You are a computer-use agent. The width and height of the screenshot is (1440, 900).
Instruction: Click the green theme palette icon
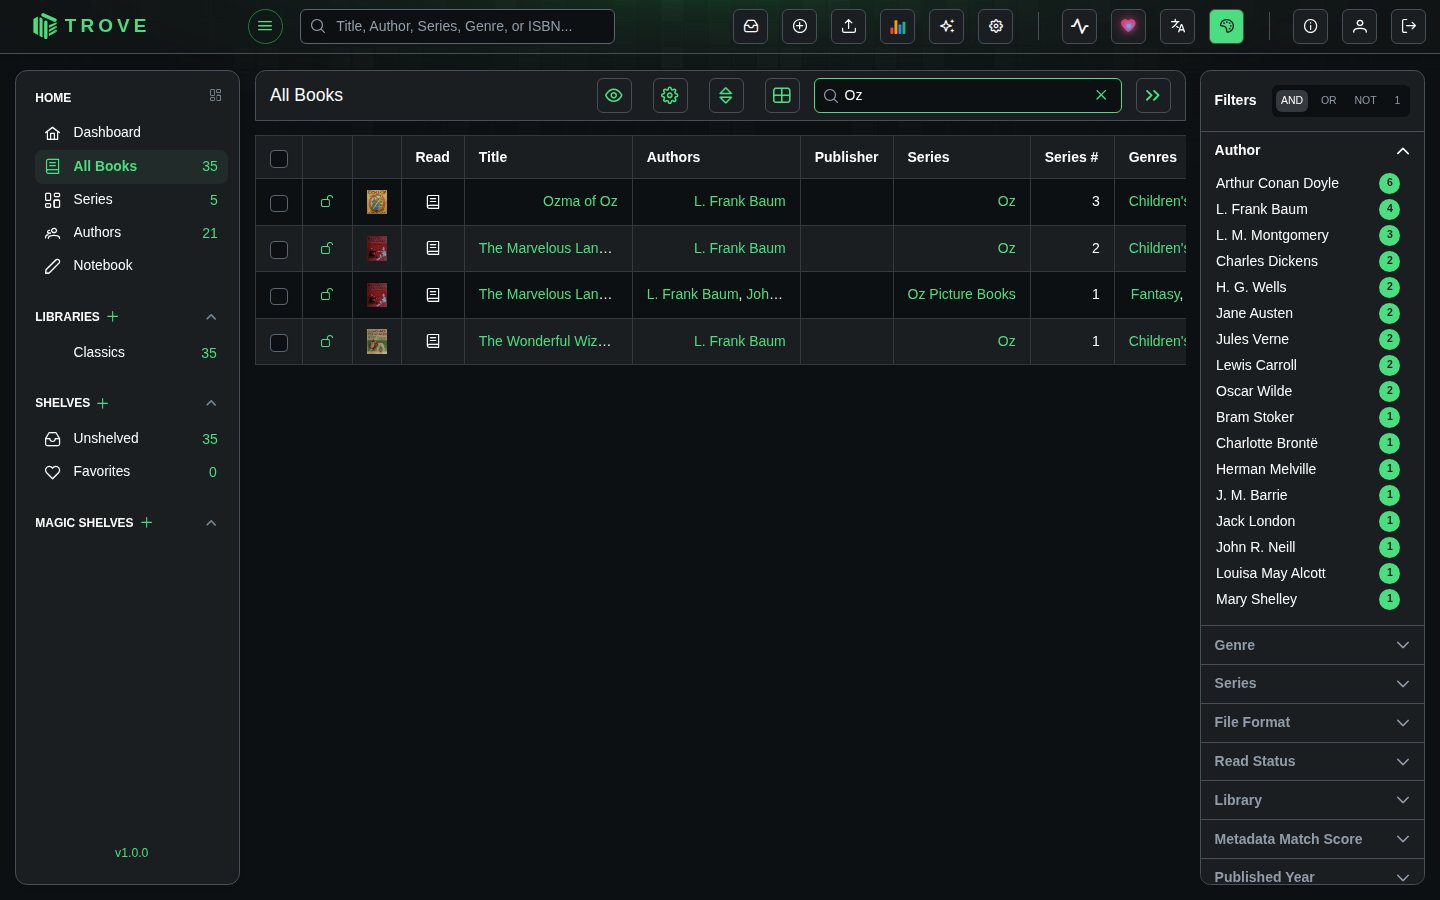click(1227, 26)
